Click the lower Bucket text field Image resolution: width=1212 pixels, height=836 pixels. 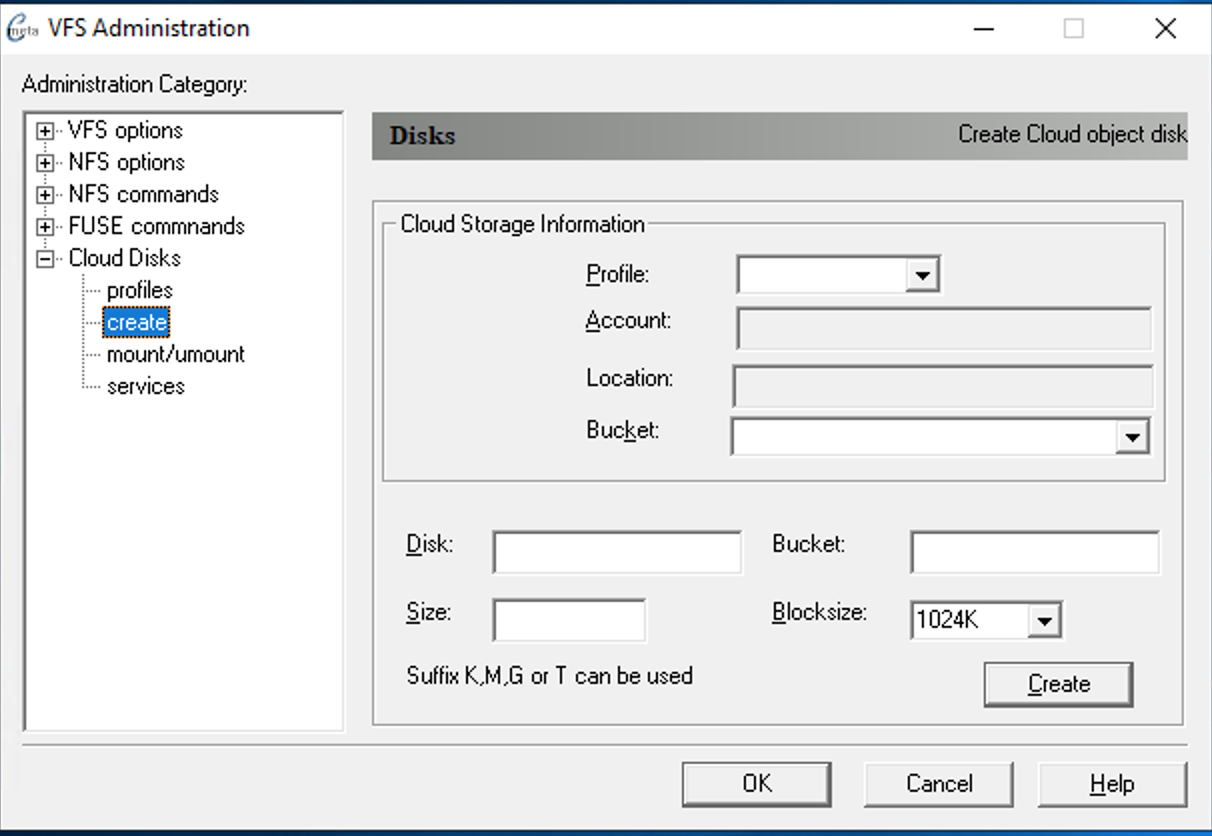(x=1034, y=552)
